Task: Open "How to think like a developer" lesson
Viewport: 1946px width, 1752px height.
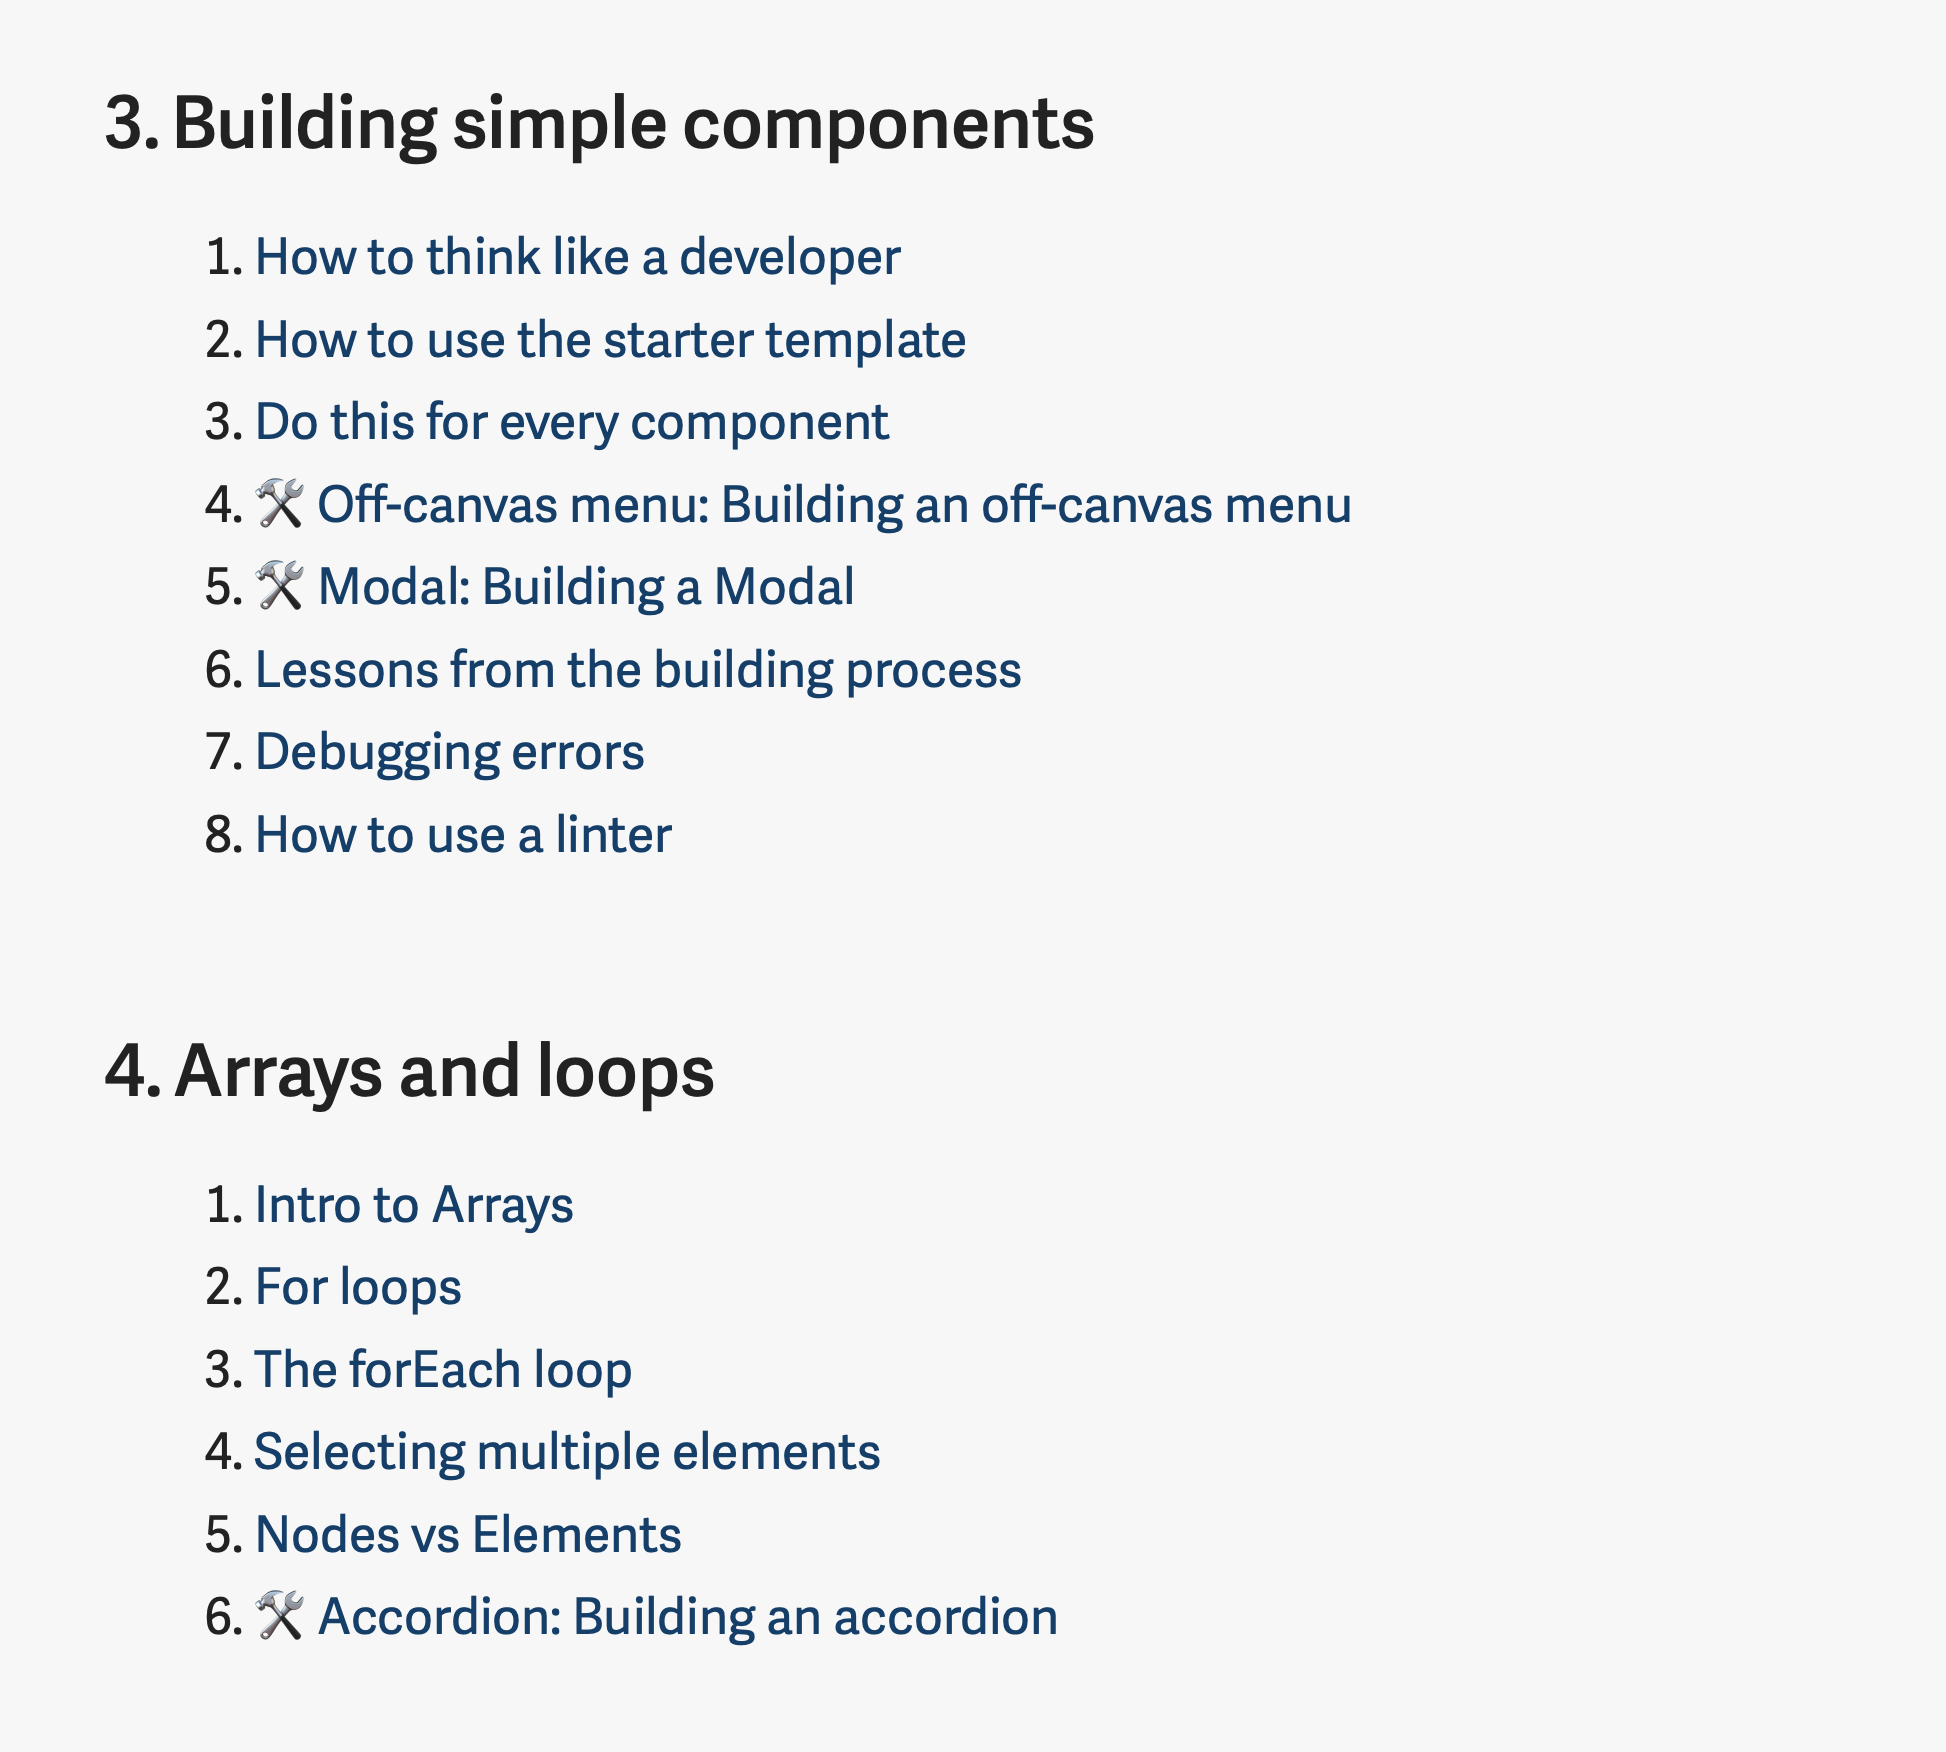Action: [577, 258]
